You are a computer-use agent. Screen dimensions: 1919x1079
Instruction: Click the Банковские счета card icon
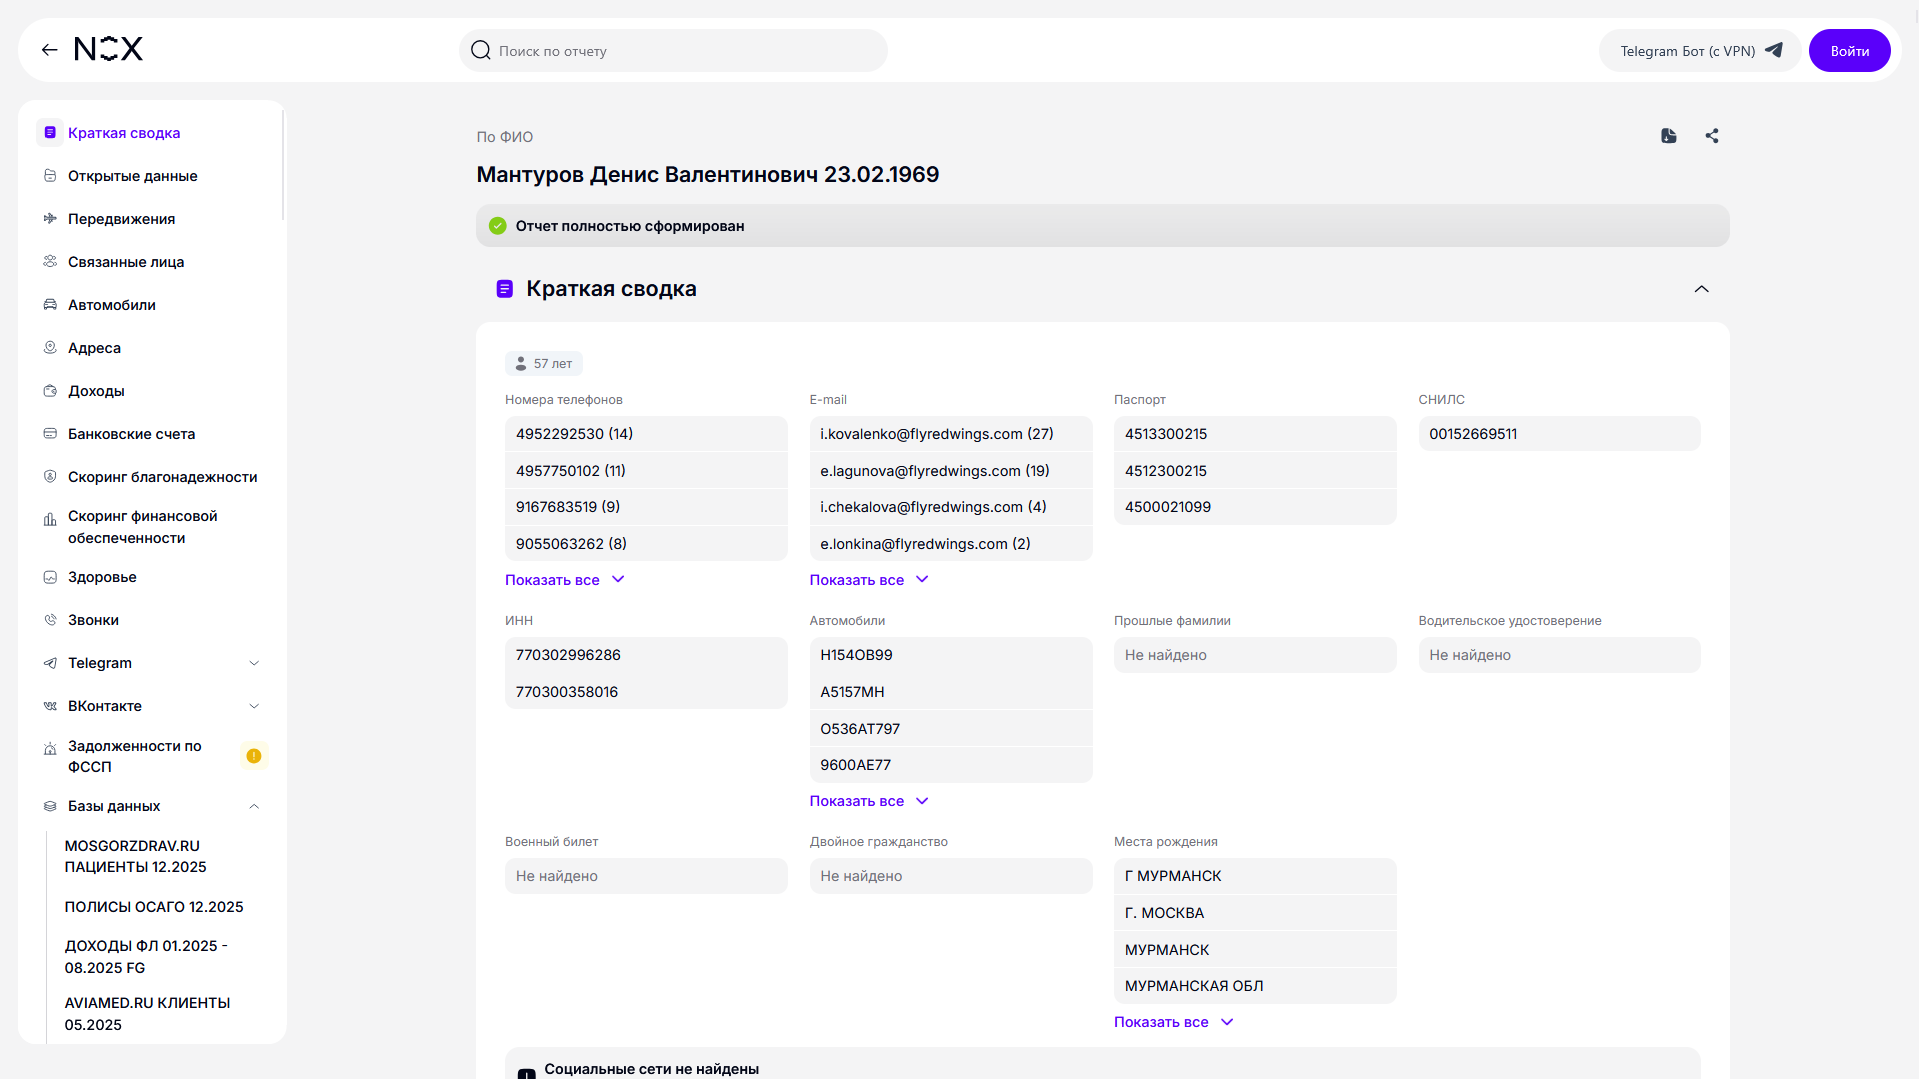[x=50, y=434]
